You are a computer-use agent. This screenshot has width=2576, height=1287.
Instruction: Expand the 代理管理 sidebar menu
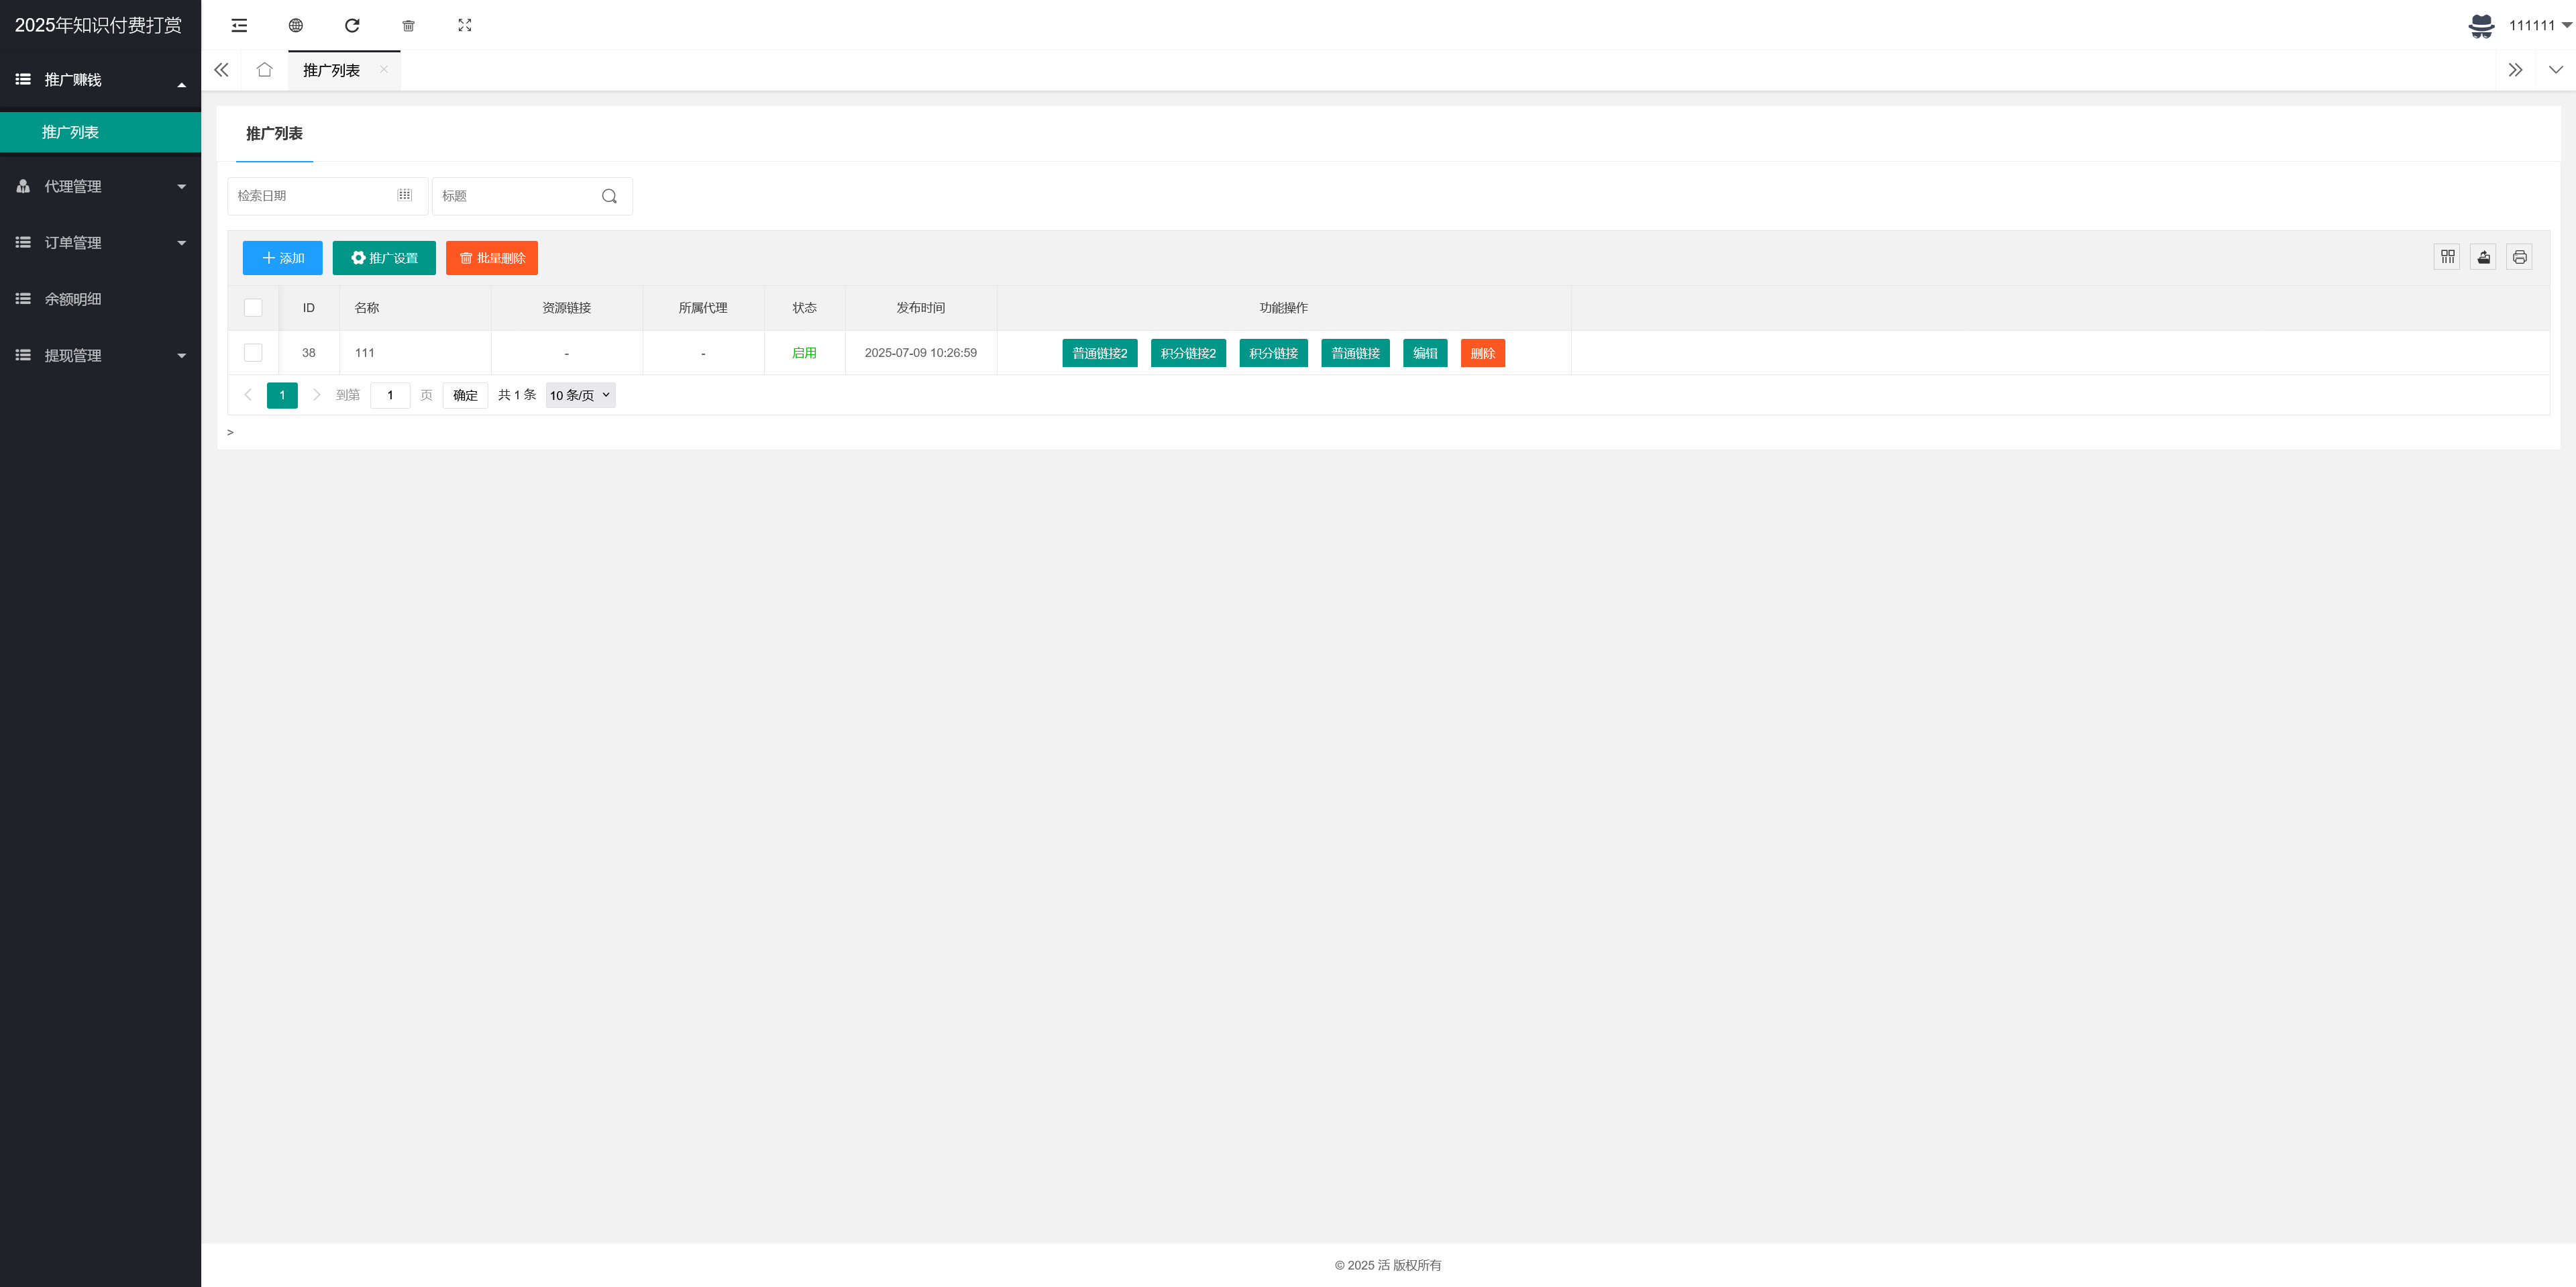point(100,186)
